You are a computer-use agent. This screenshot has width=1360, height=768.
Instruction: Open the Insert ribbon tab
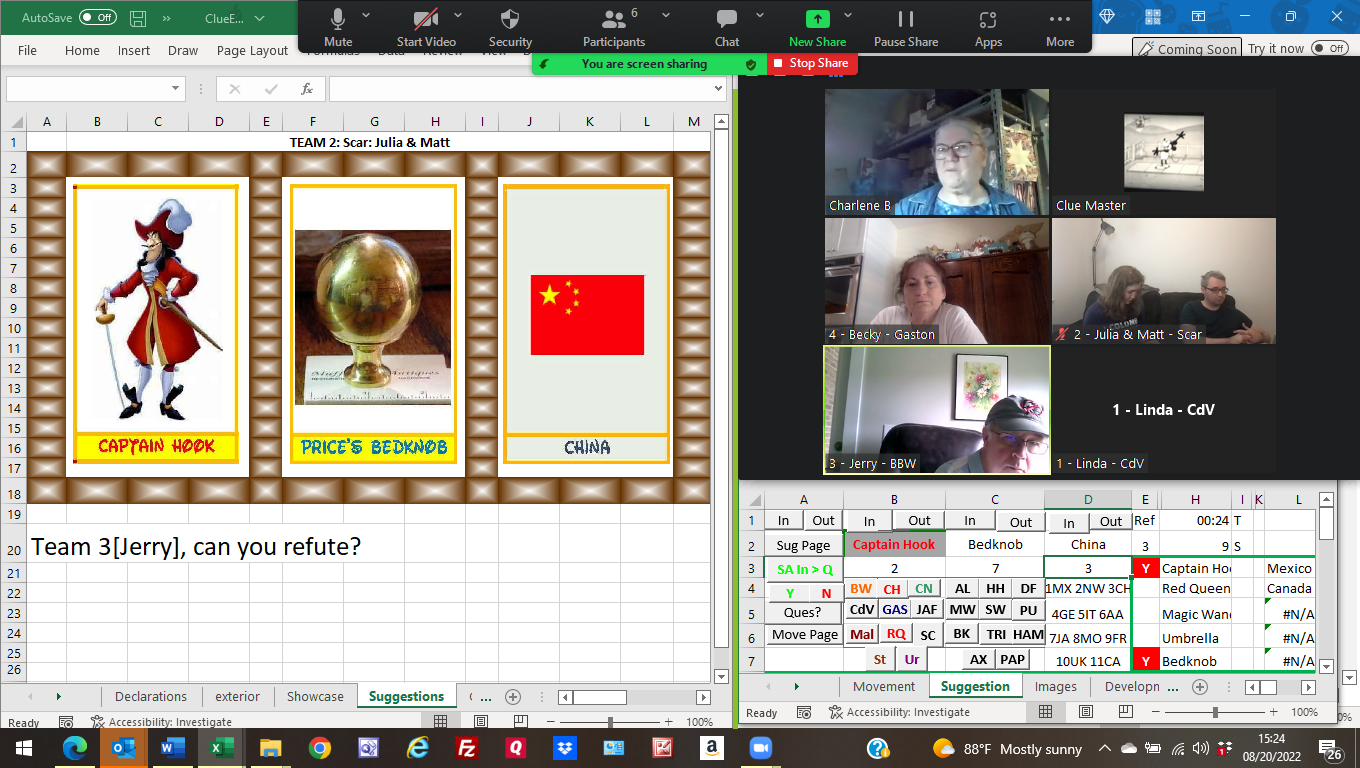134,50
